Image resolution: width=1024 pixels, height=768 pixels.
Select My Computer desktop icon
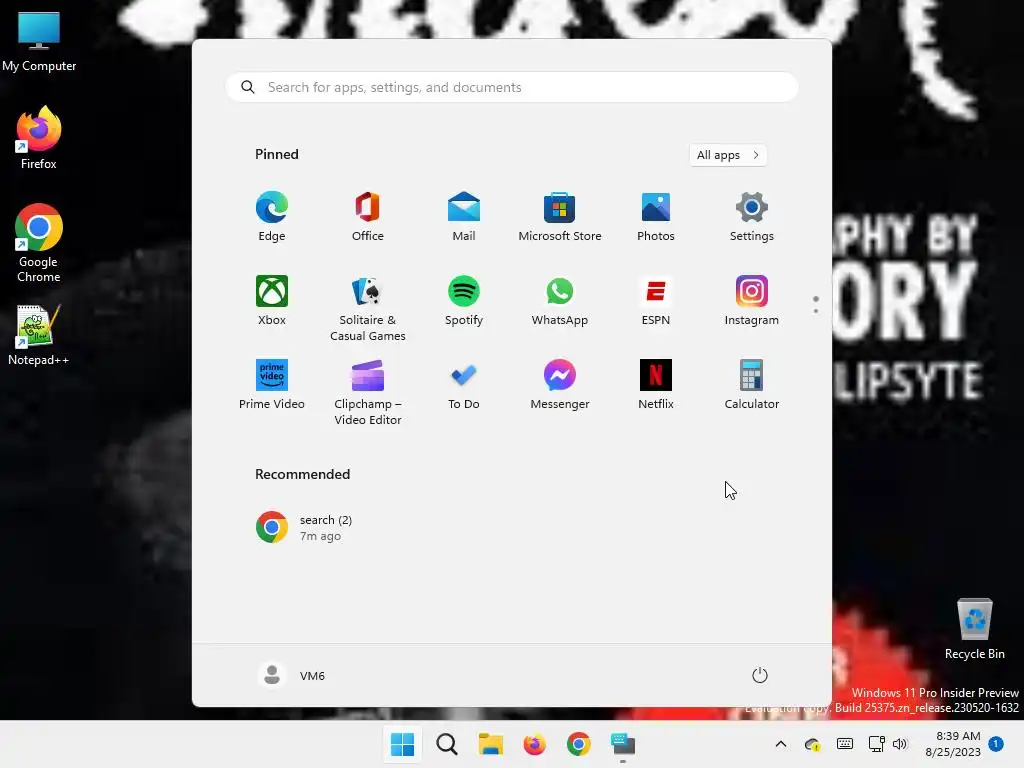pyautogui.click(x=39, y=41)
